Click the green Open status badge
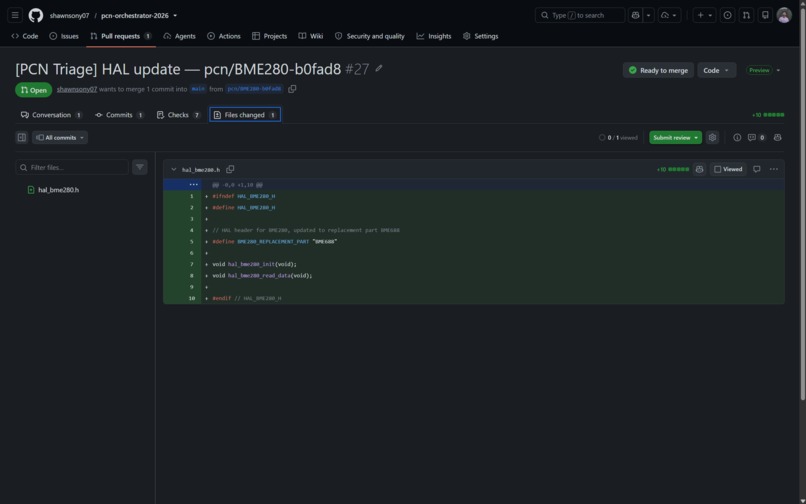The height and width of the screenshot is (504, 806). [x=33, y=90]
